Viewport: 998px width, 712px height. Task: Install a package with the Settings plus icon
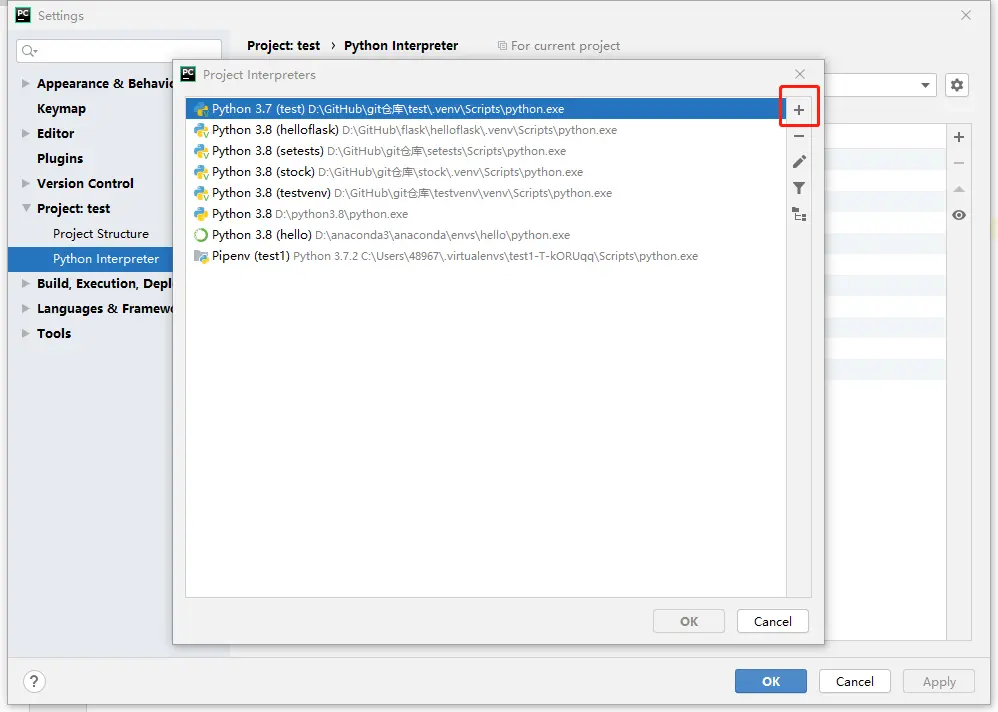point(959,137)
